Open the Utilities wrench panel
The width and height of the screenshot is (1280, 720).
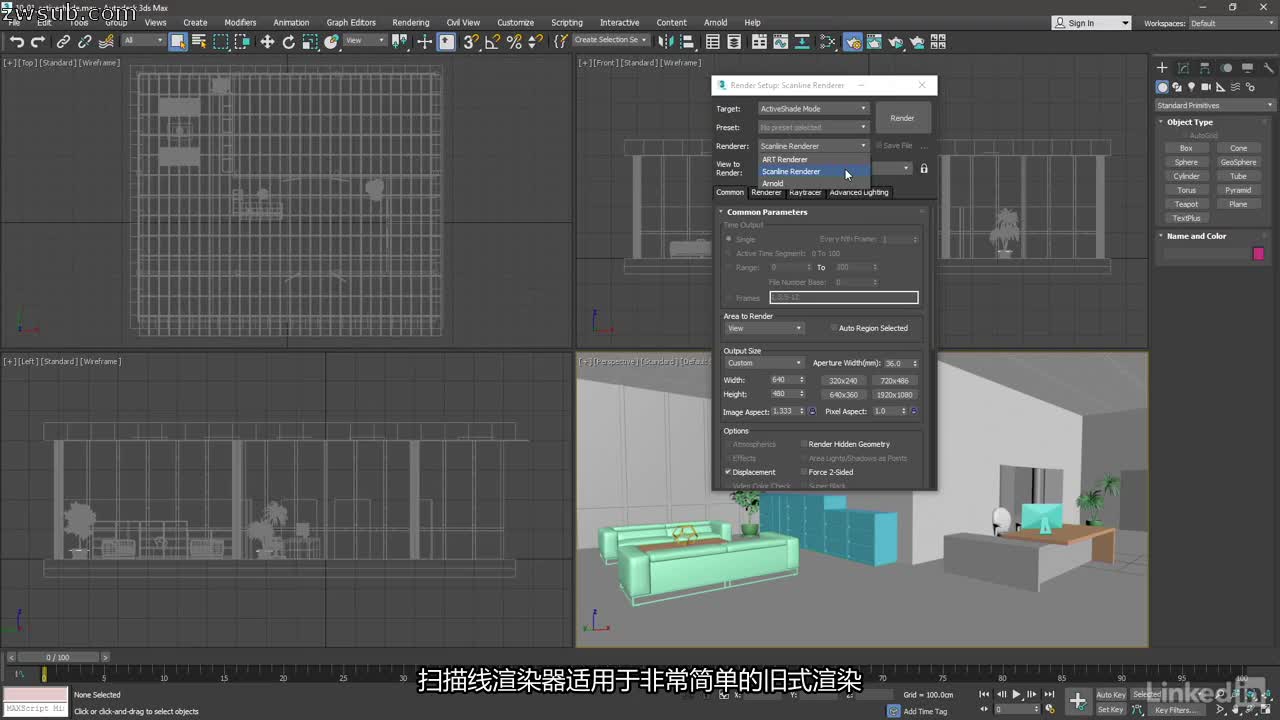coord(1267,68)
